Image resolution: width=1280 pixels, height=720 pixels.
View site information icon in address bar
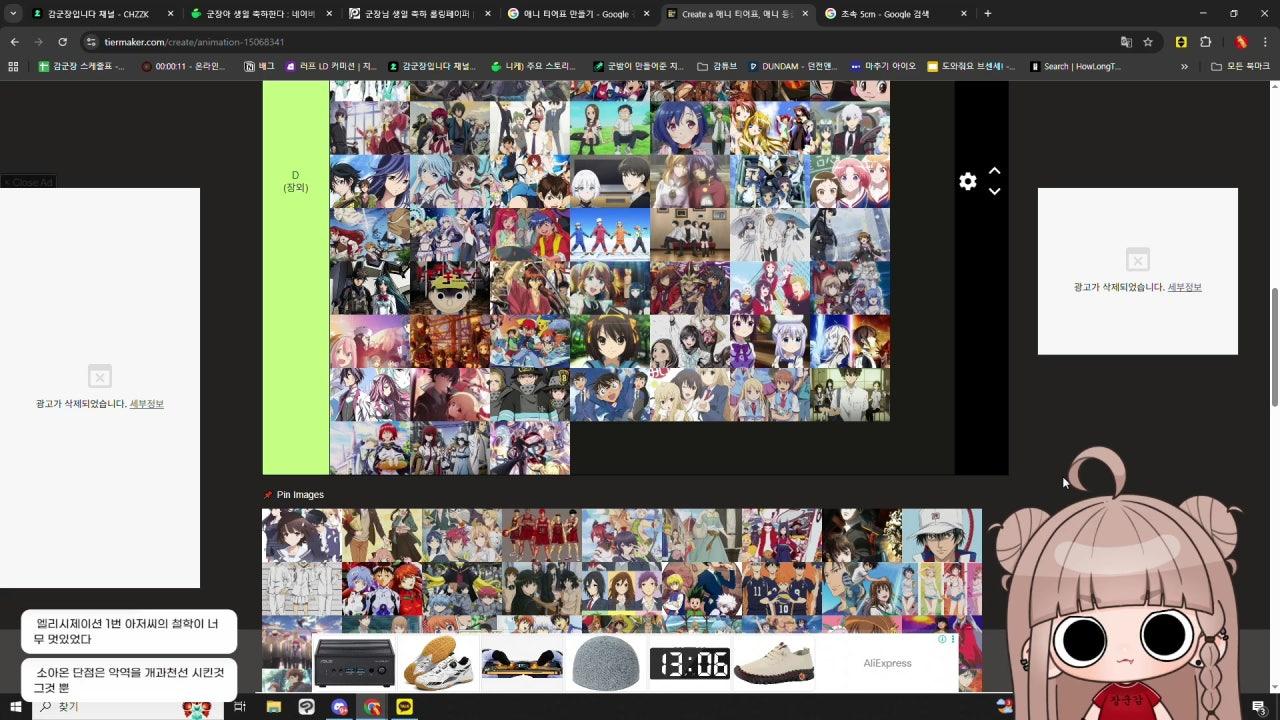tap(91, 42)
